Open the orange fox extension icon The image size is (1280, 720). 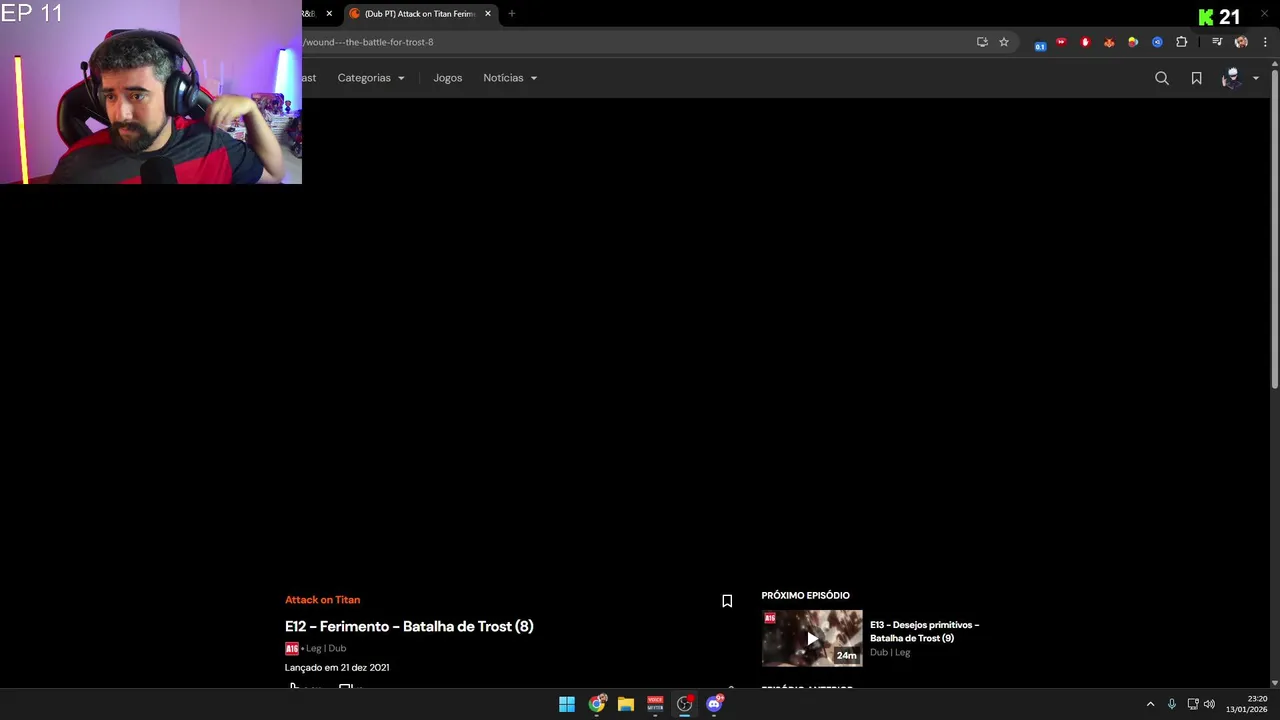1109,42
